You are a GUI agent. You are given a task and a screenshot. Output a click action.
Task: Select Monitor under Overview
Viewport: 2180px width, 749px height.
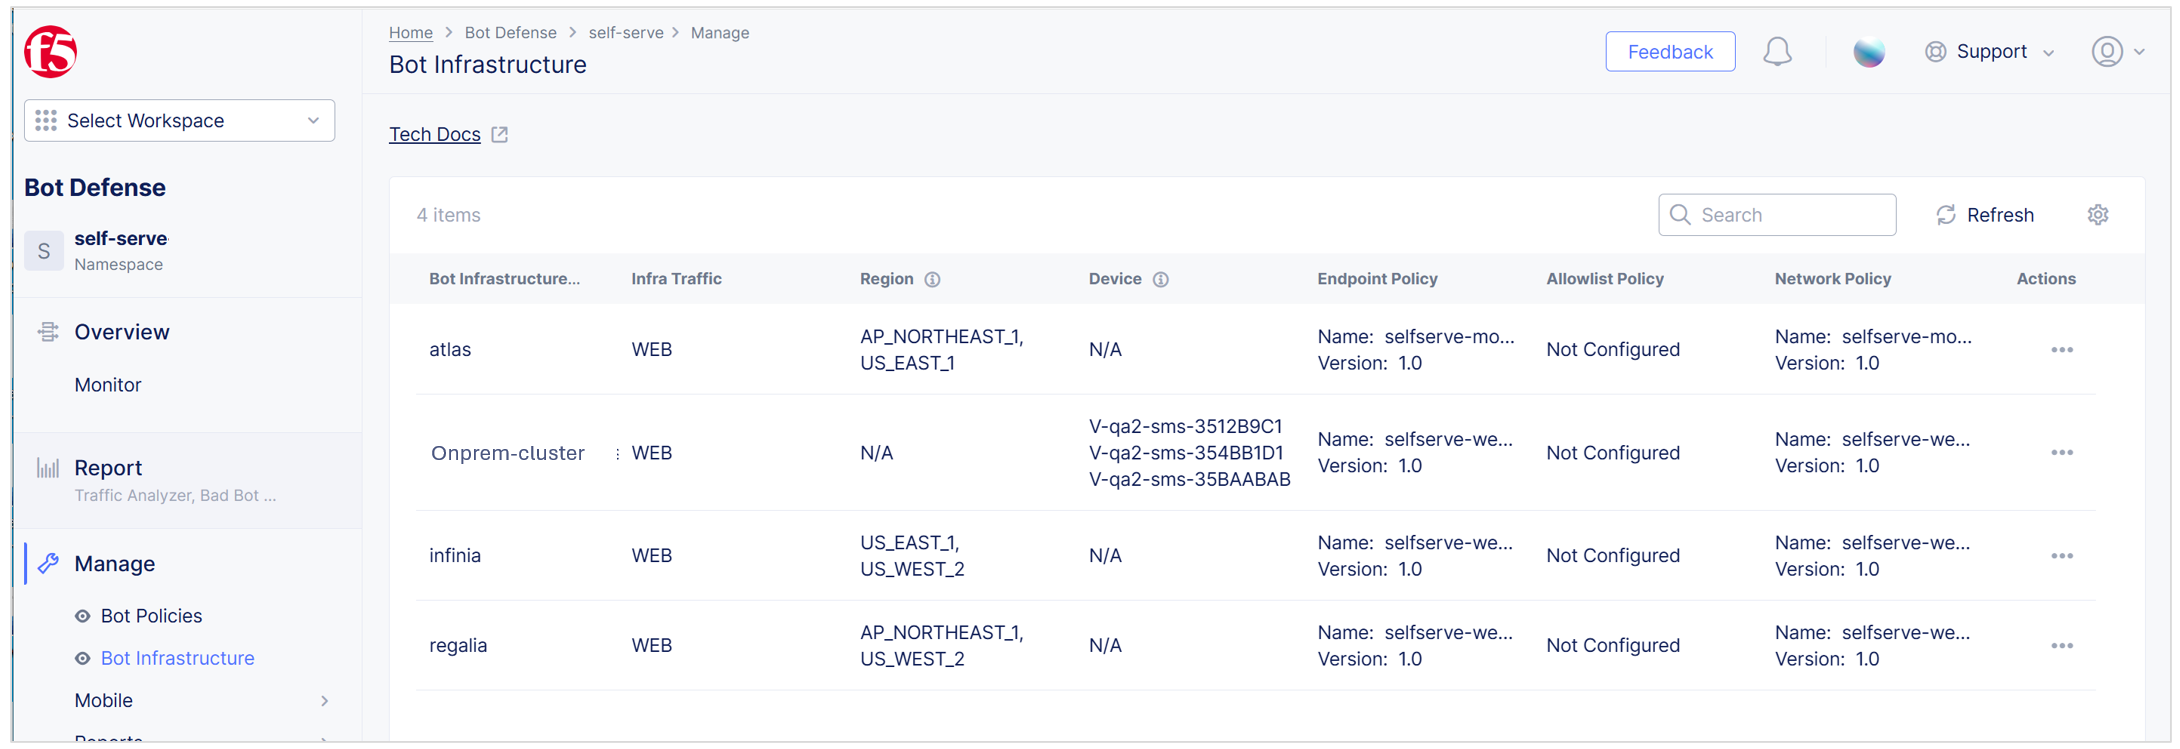click(x=108, y=385)
